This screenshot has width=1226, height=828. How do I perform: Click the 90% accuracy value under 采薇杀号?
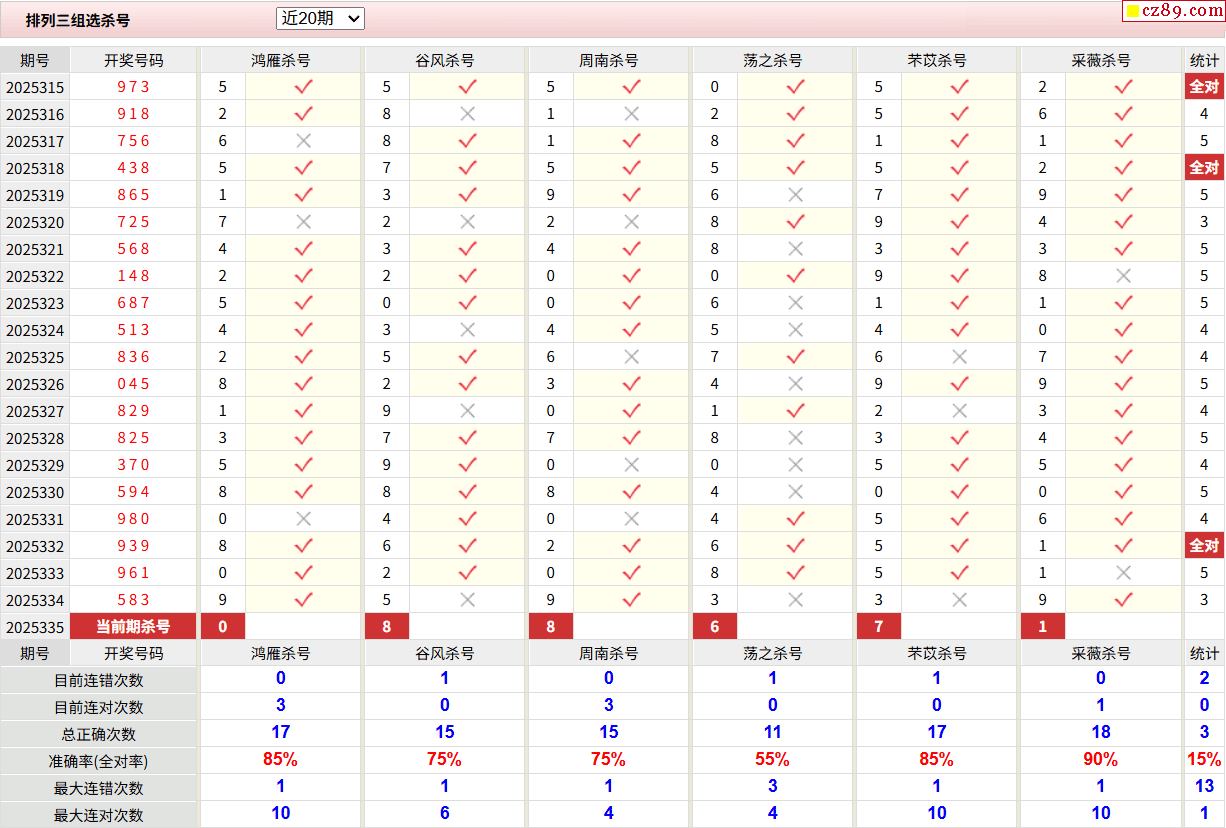click(1100, 759)
